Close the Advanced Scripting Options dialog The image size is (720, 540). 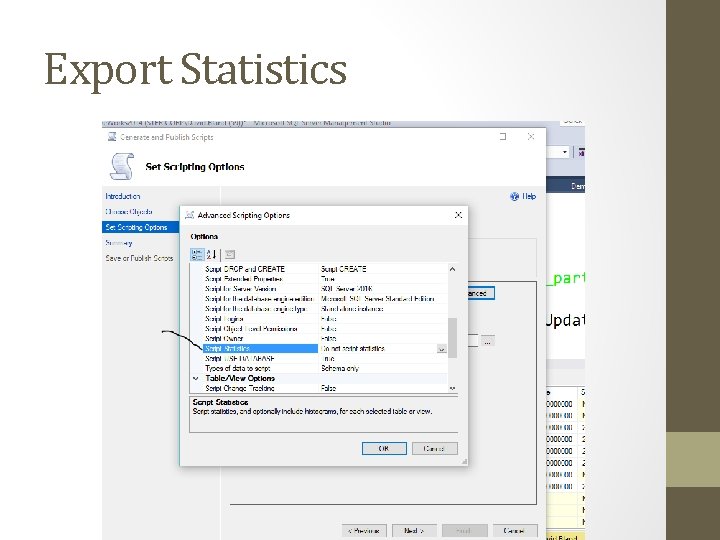(458, 215)
